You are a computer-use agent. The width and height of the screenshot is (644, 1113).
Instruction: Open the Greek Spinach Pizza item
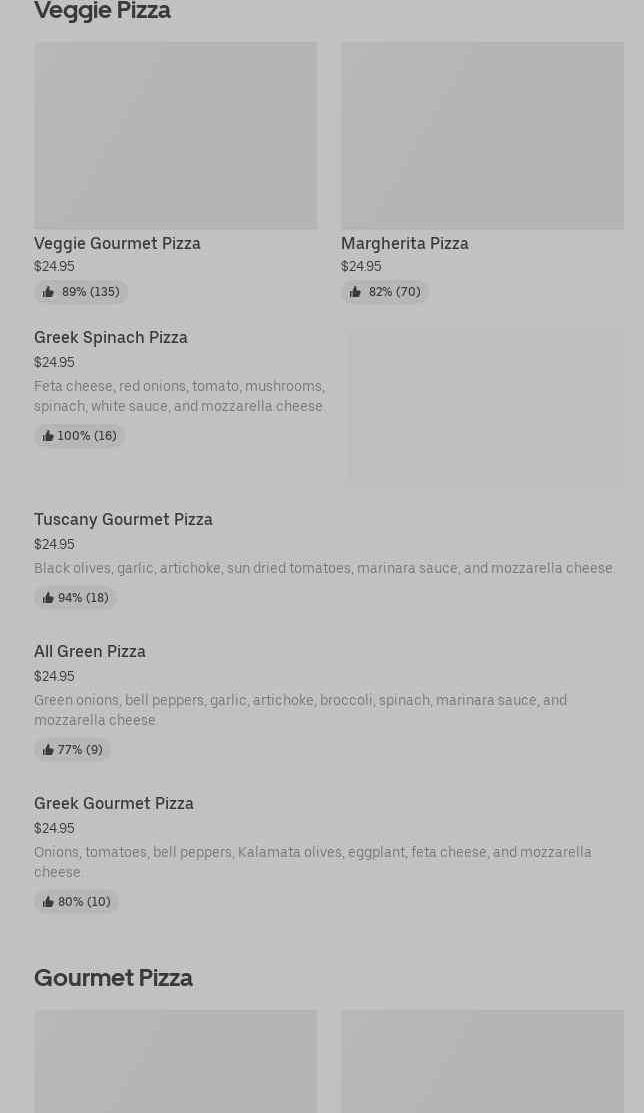click(329, 407)
